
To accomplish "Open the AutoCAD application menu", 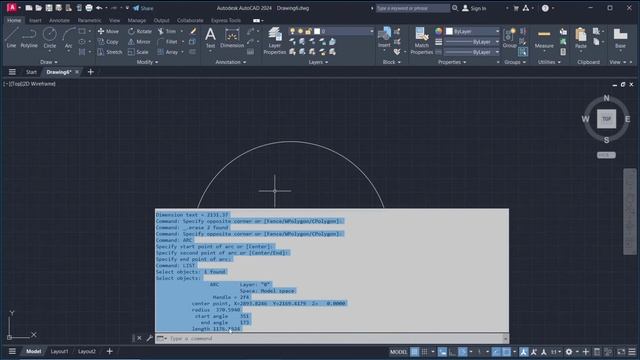I will [x=12, y=8].
